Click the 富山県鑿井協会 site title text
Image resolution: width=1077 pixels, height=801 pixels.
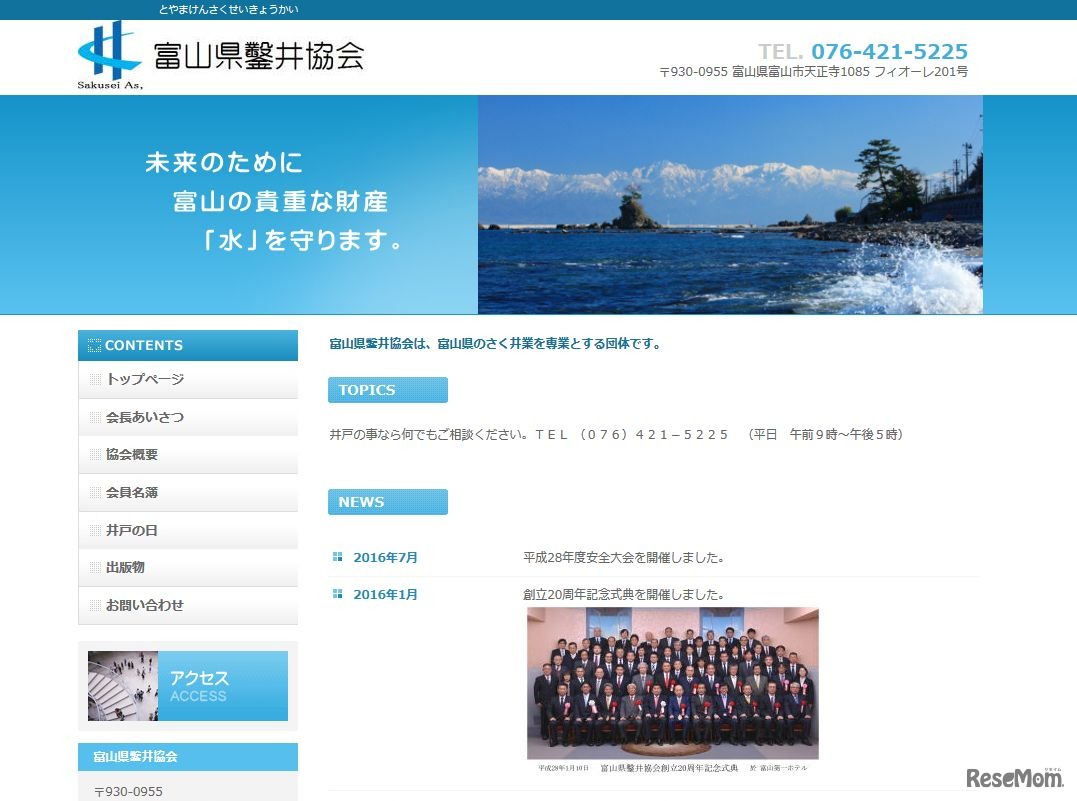pyautogui.click(x=259, y=56)
